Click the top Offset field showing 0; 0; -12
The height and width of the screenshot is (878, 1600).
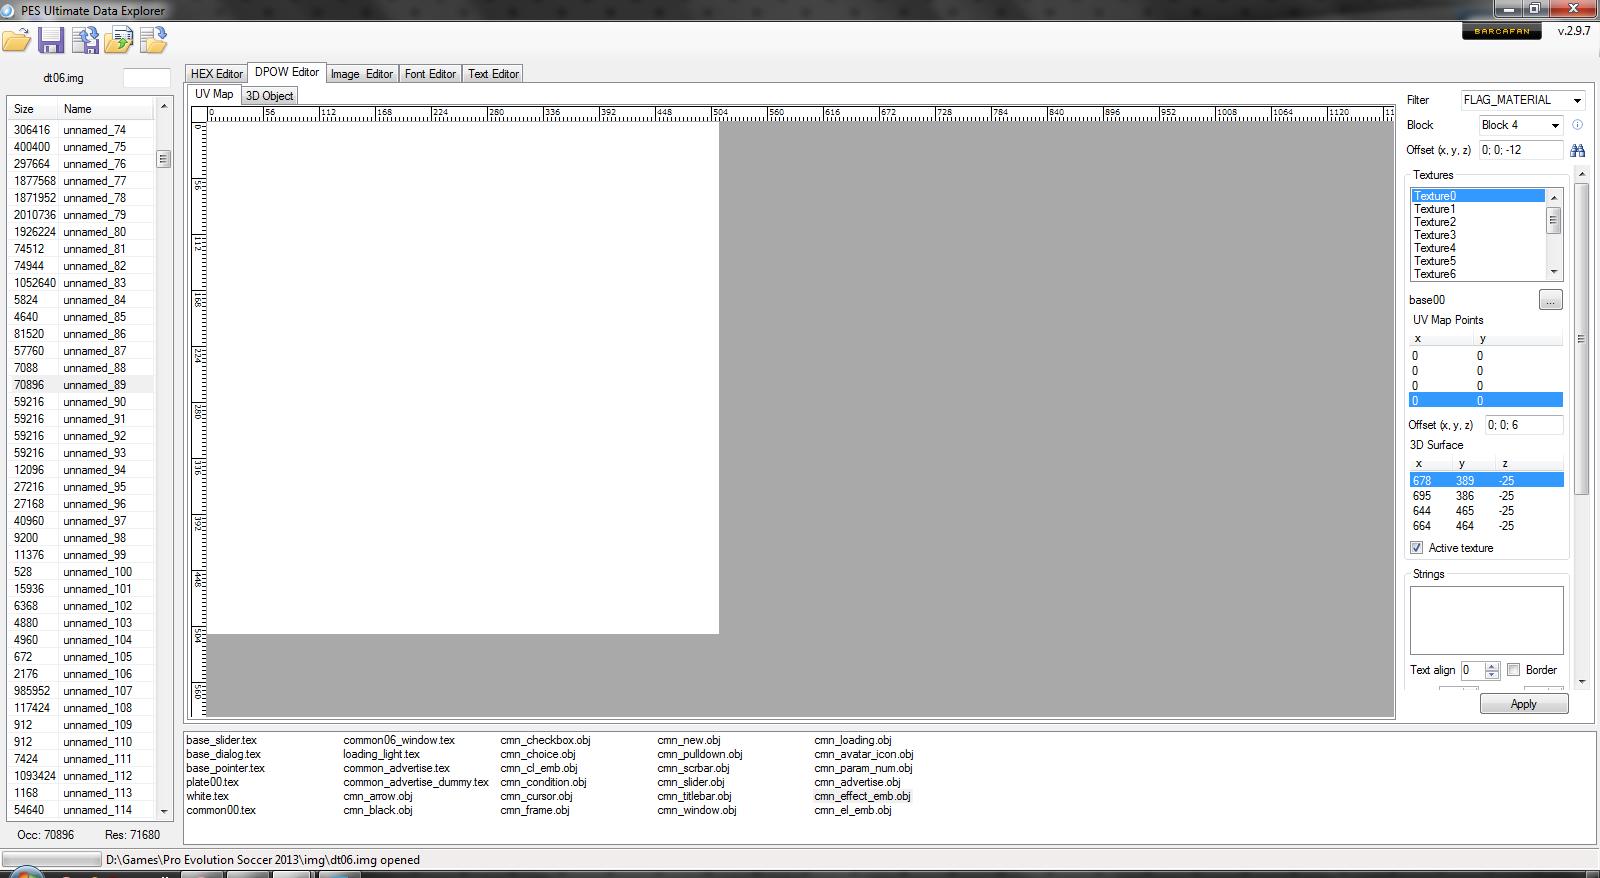[x=1521, y=150]
